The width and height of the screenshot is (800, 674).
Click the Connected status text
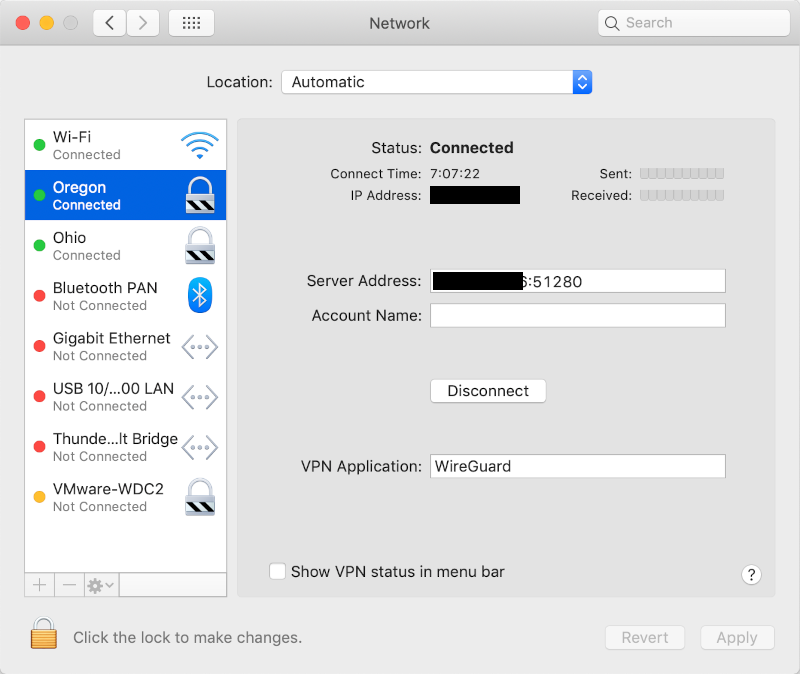click(471, 147)
